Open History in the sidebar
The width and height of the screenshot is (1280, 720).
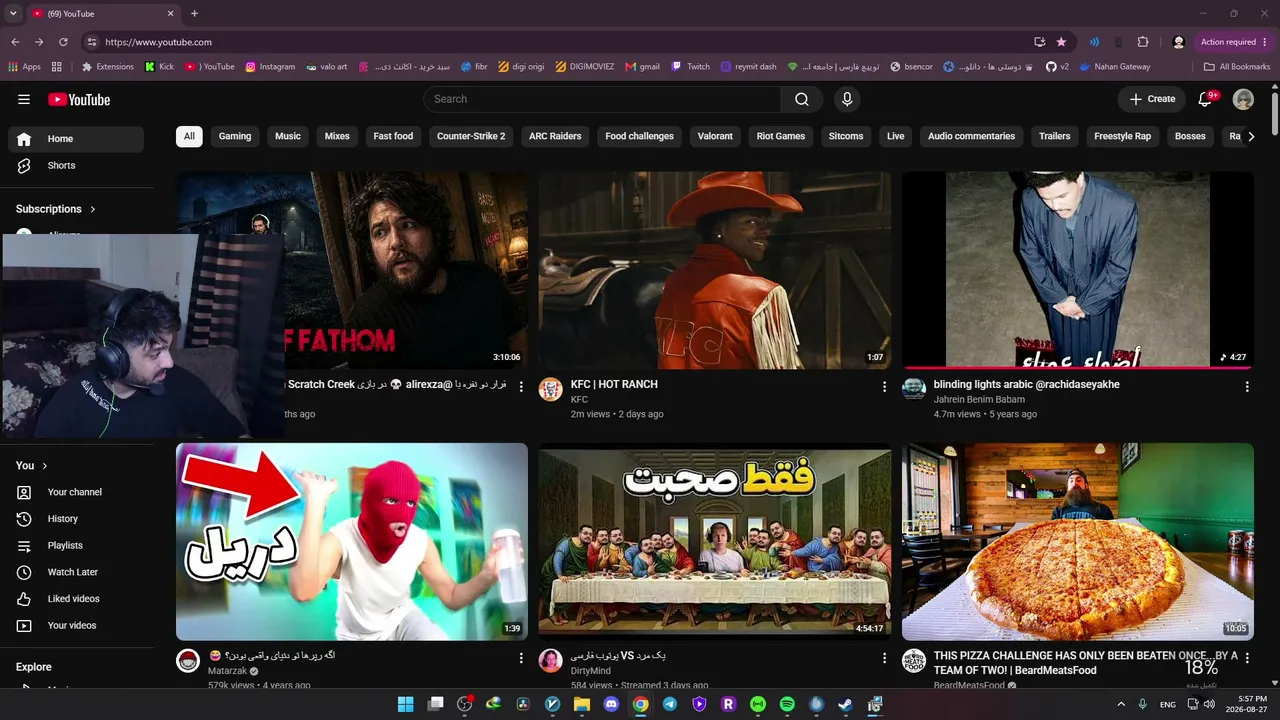click(76, 519)
